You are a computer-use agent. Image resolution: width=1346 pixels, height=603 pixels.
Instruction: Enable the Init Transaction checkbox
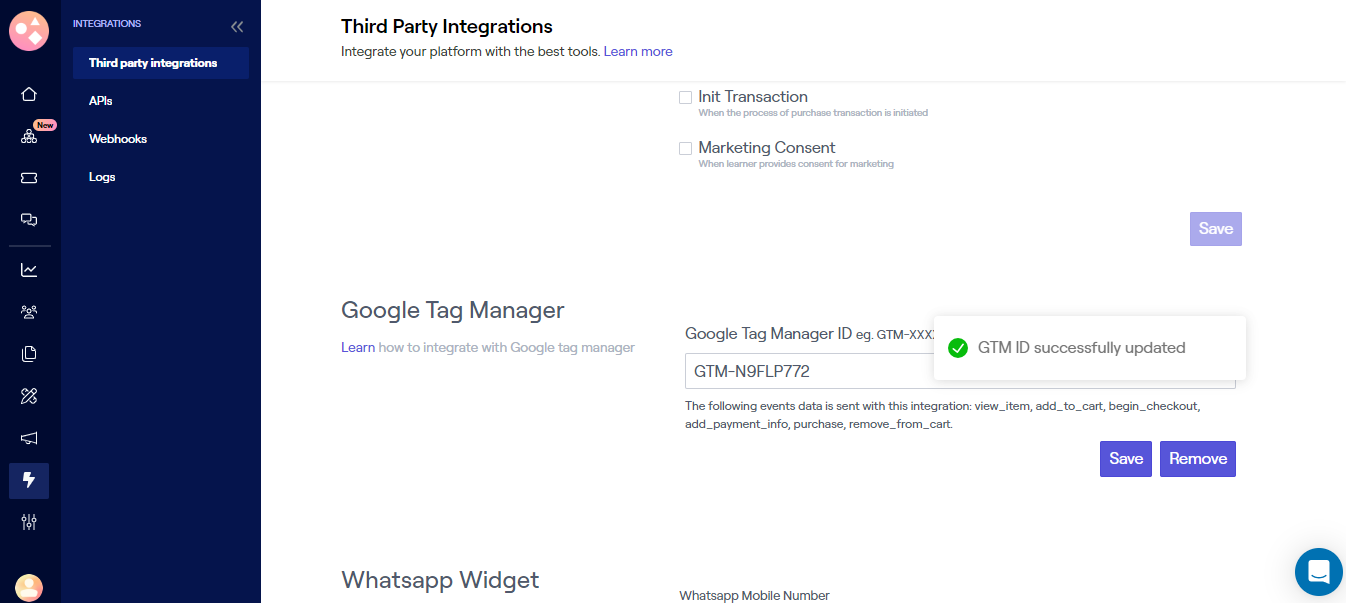tap(685, 97)
